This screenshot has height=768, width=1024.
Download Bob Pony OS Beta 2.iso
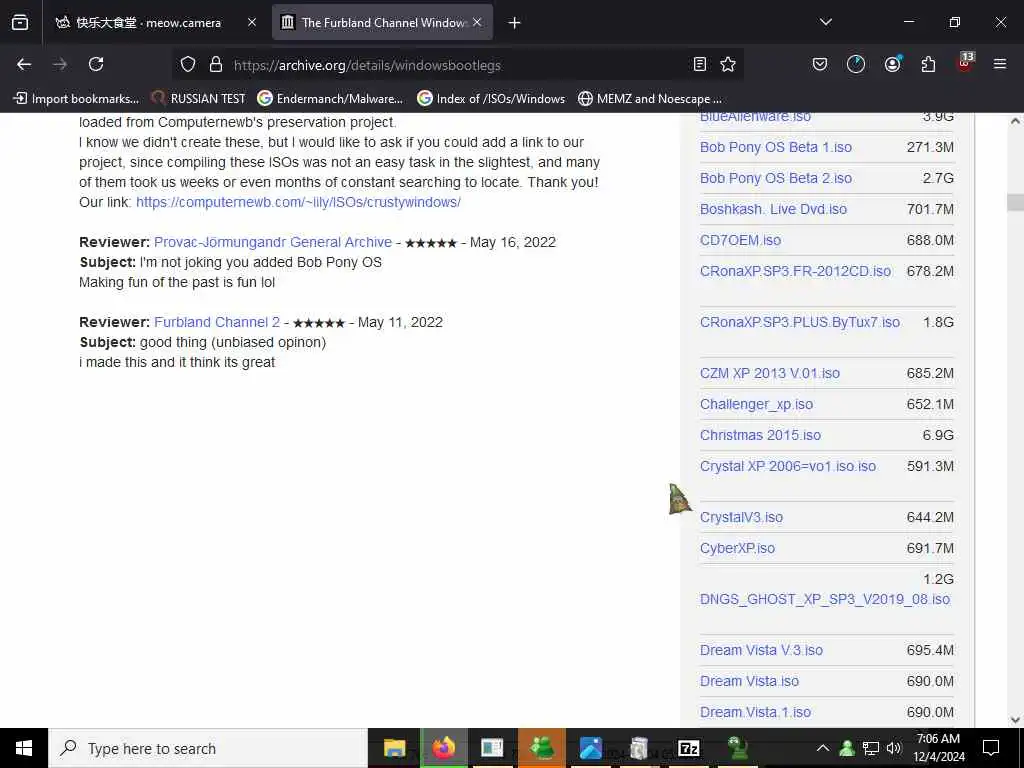point(776,178)
